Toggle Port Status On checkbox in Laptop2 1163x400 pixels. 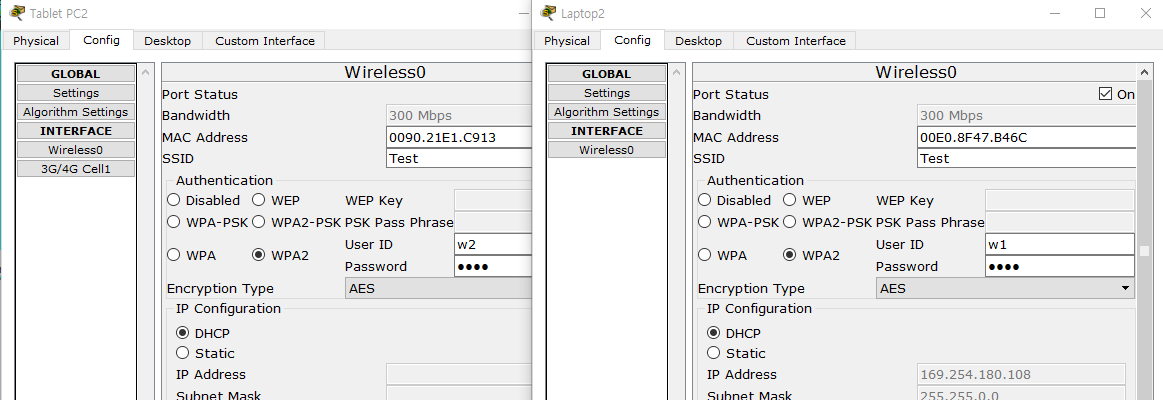[1105, 94]
